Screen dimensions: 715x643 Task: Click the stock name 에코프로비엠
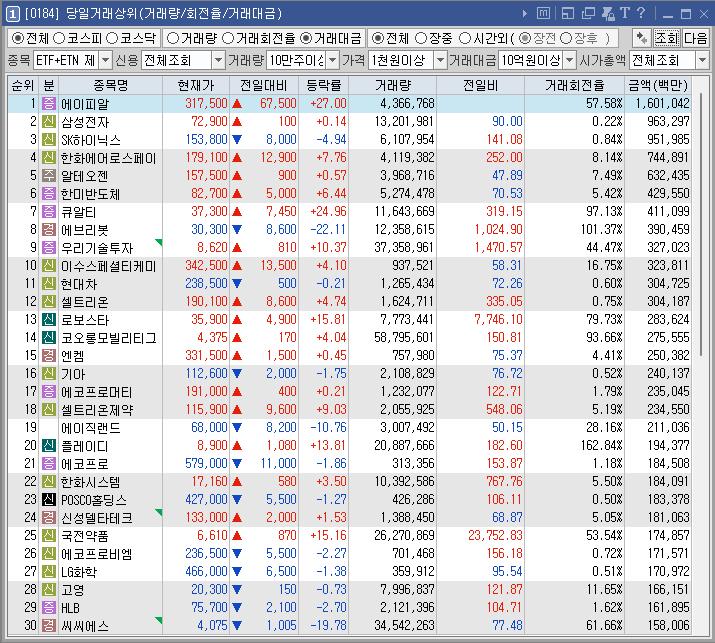tap(97, 554)
